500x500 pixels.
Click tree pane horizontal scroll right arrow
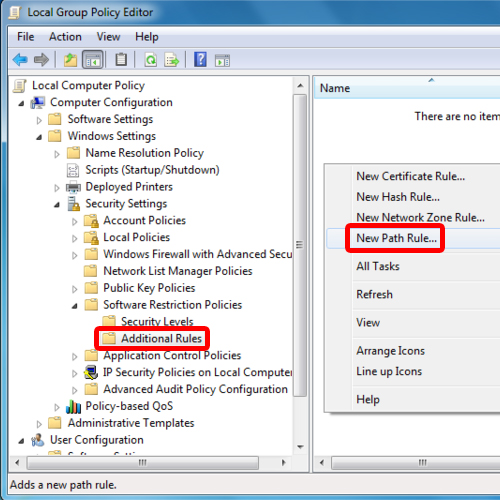(283, 463)
